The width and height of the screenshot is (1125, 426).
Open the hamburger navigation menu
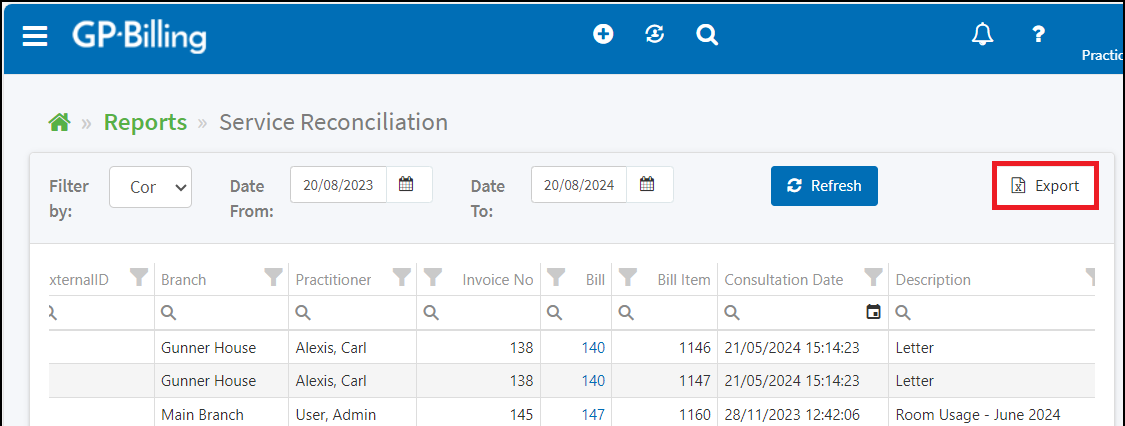pos(34,36)
